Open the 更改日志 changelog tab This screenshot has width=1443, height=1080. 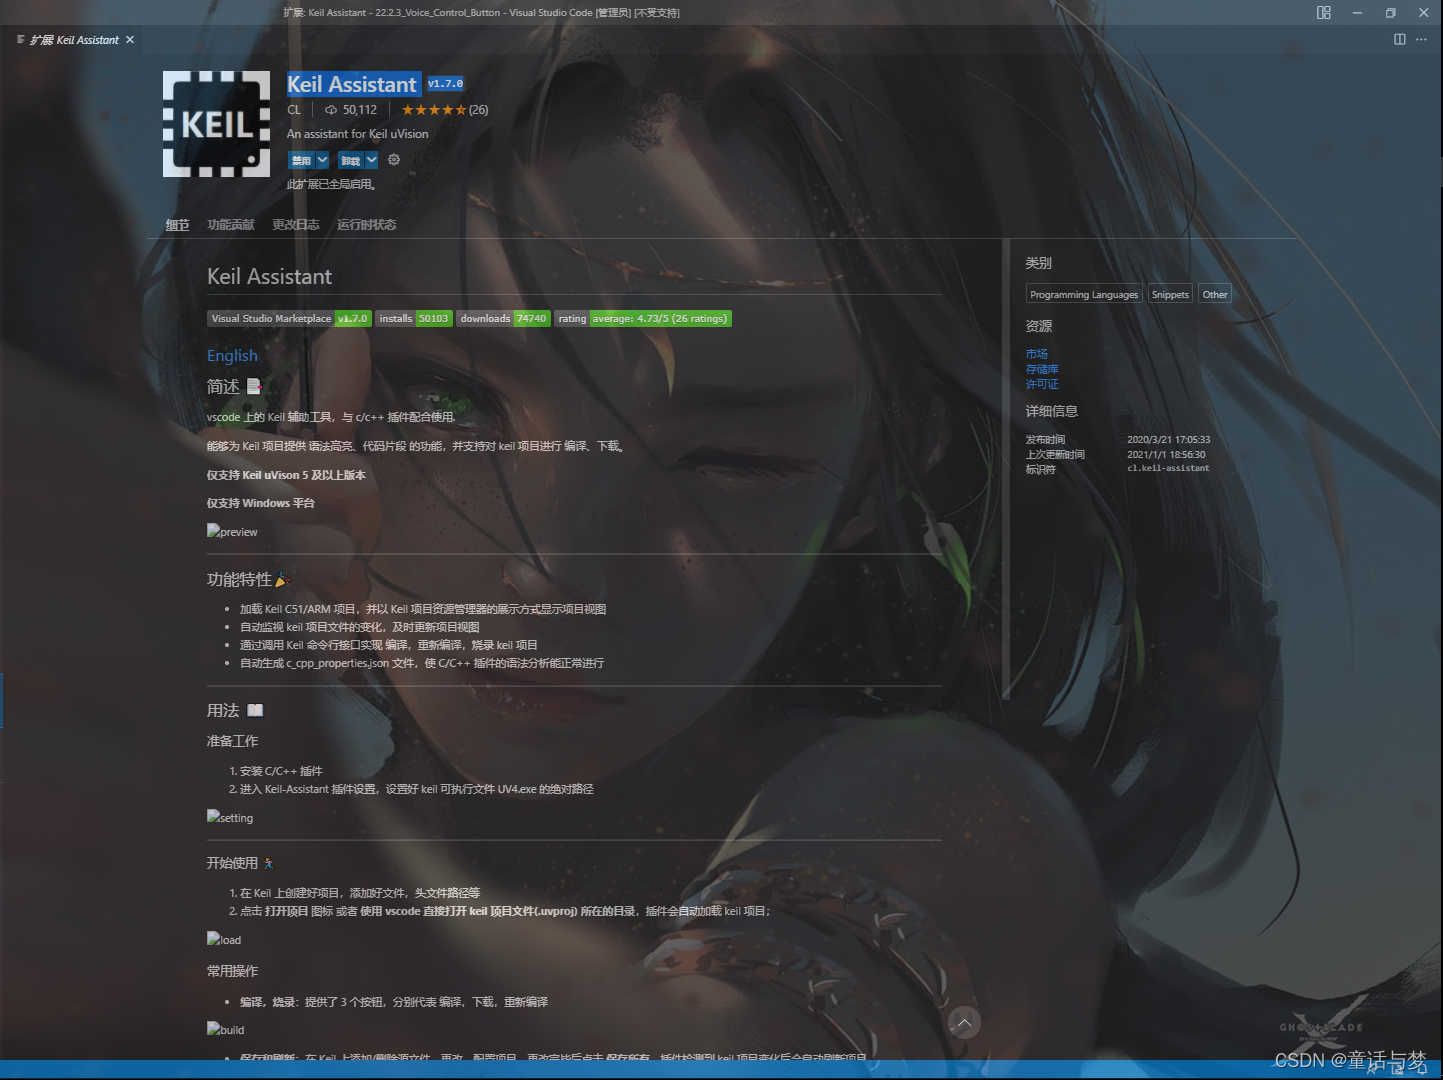[x=296, y=225]
